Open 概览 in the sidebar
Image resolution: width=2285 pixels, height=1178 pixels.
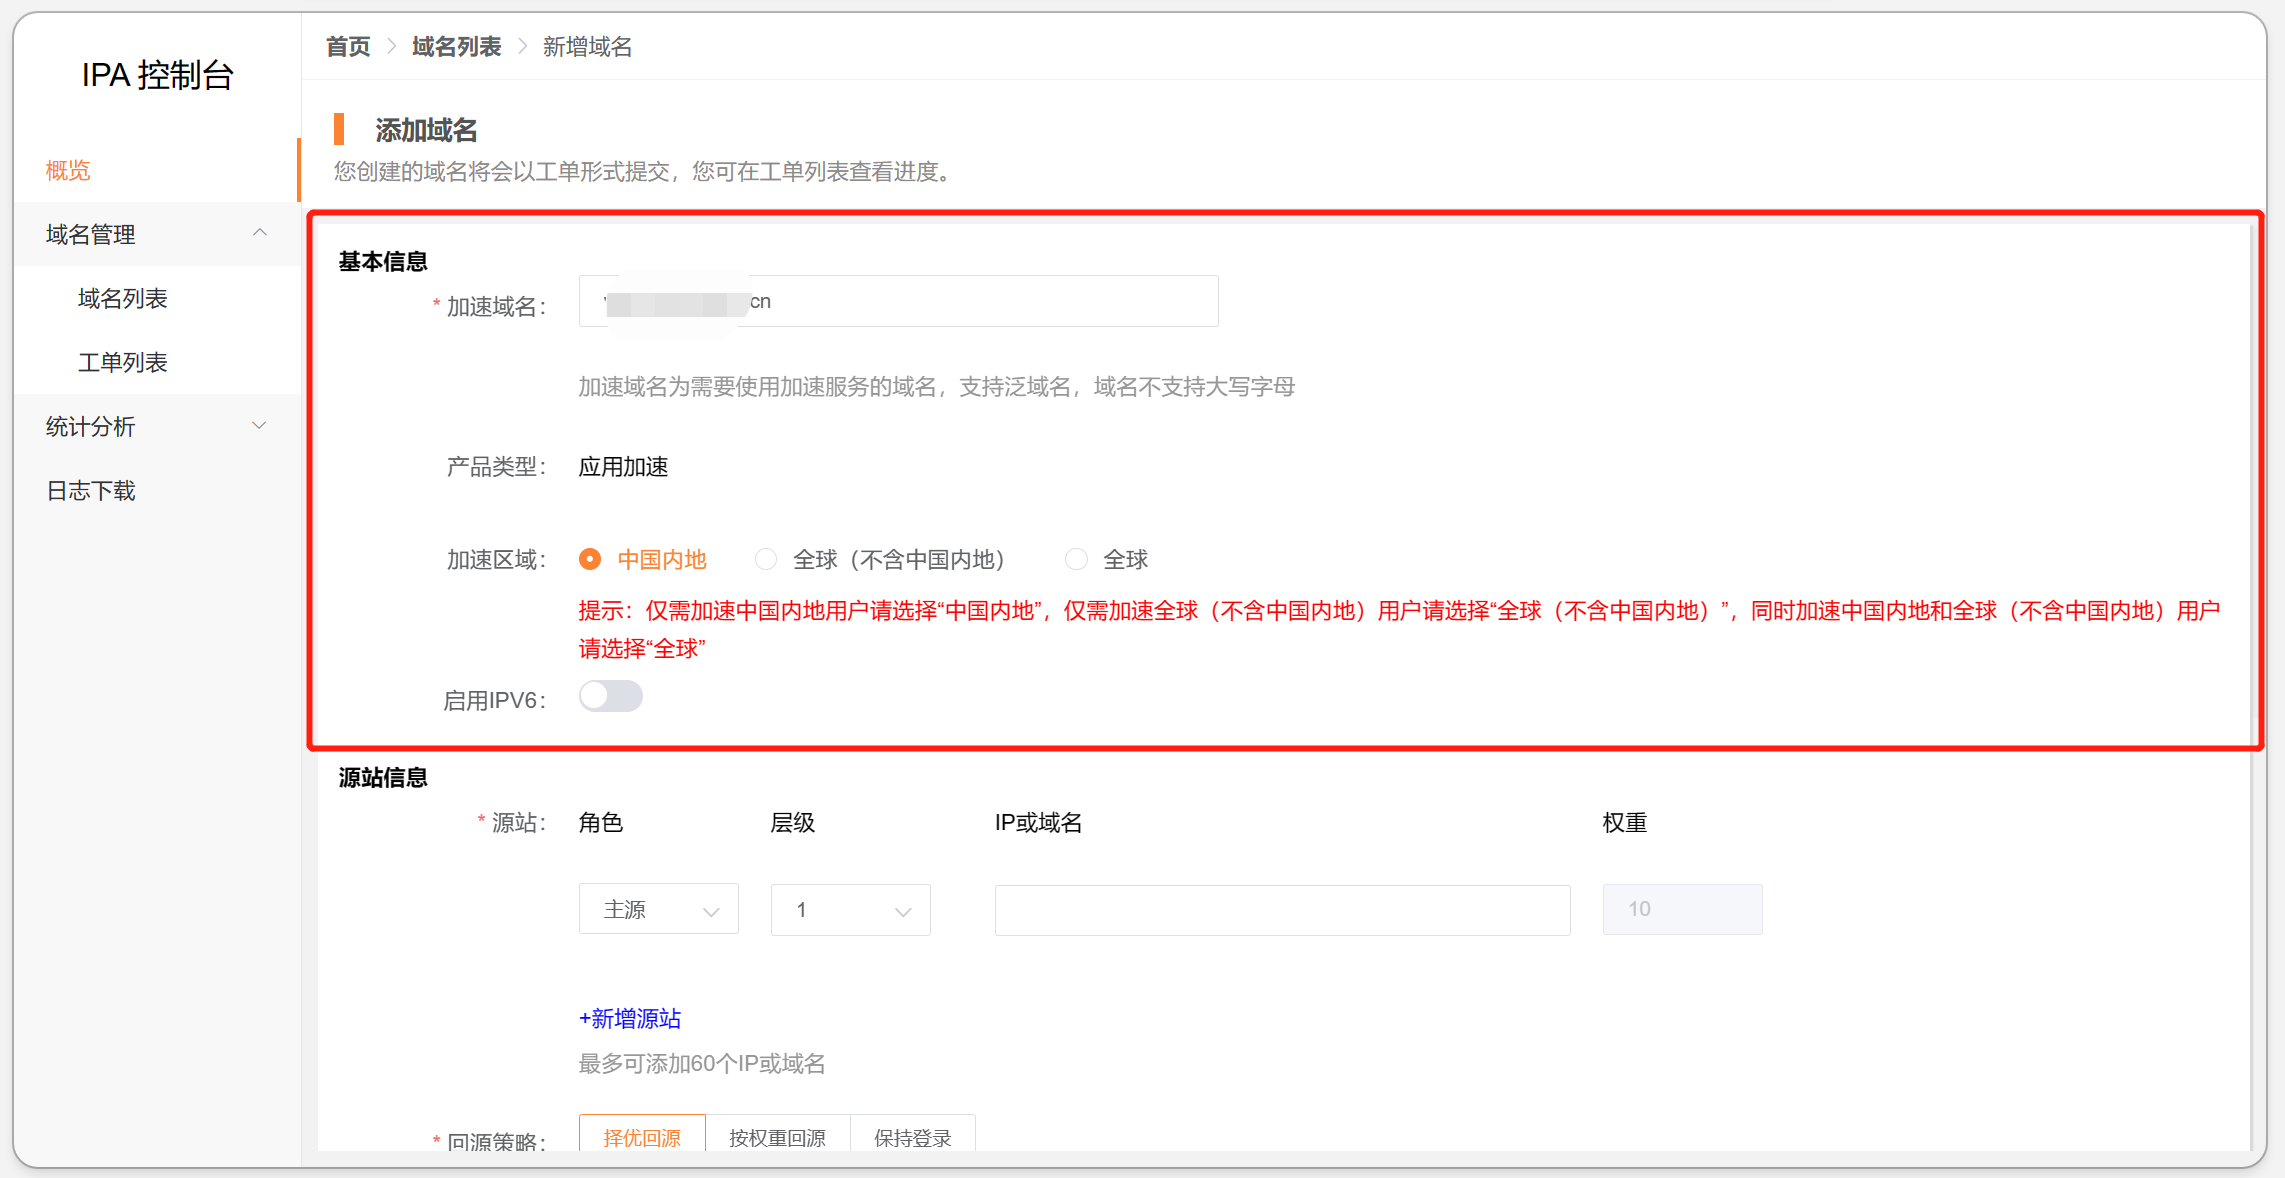[68, 171]
